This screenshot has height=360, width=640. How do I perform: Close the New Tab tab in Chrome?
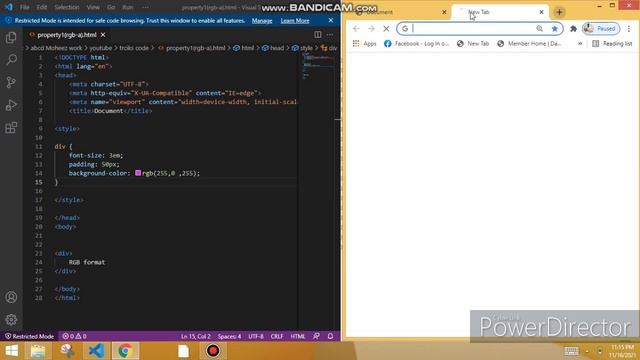tap(541, 12)
